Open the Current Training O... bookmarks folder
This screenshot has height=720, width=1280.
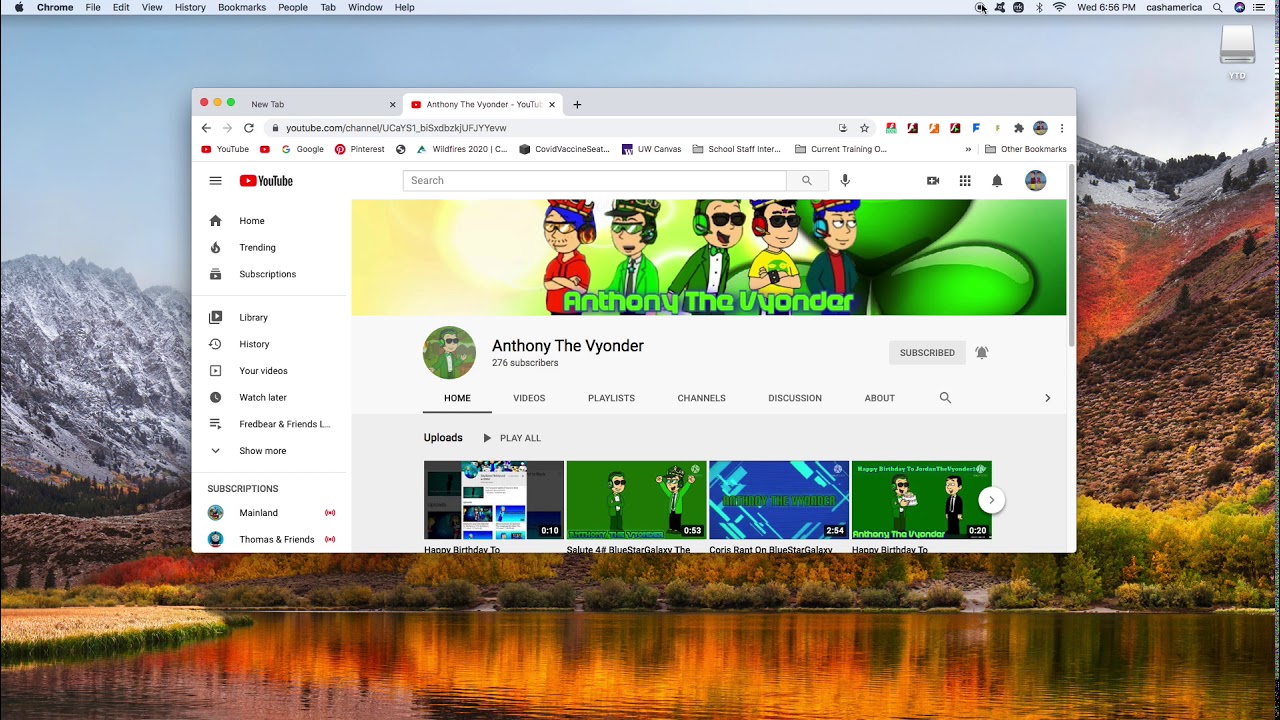point(840,149)
